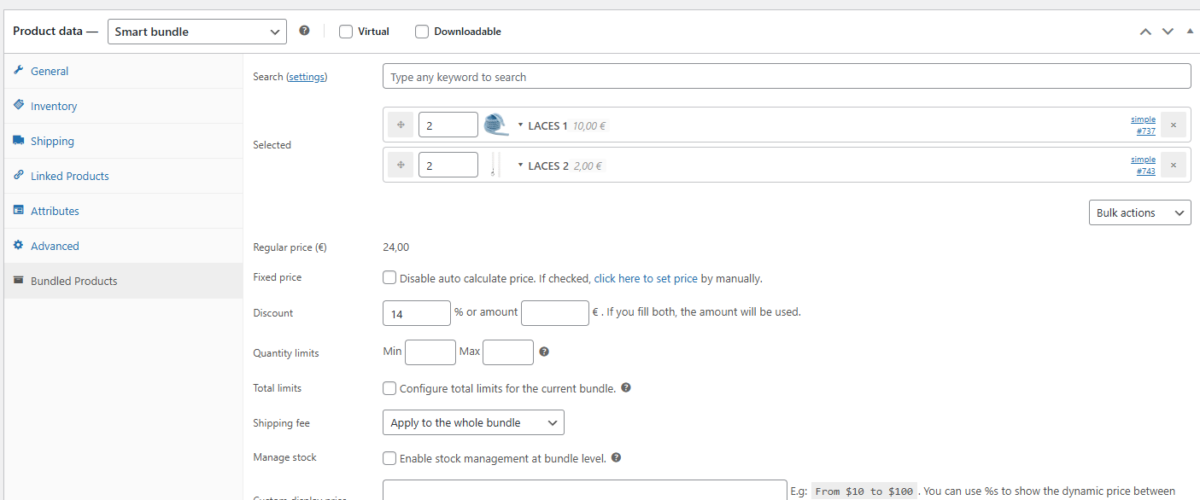The image size is (1200, 500).
Task: Click help icon beside Quantity limits Max
Action: coord(544,352)
